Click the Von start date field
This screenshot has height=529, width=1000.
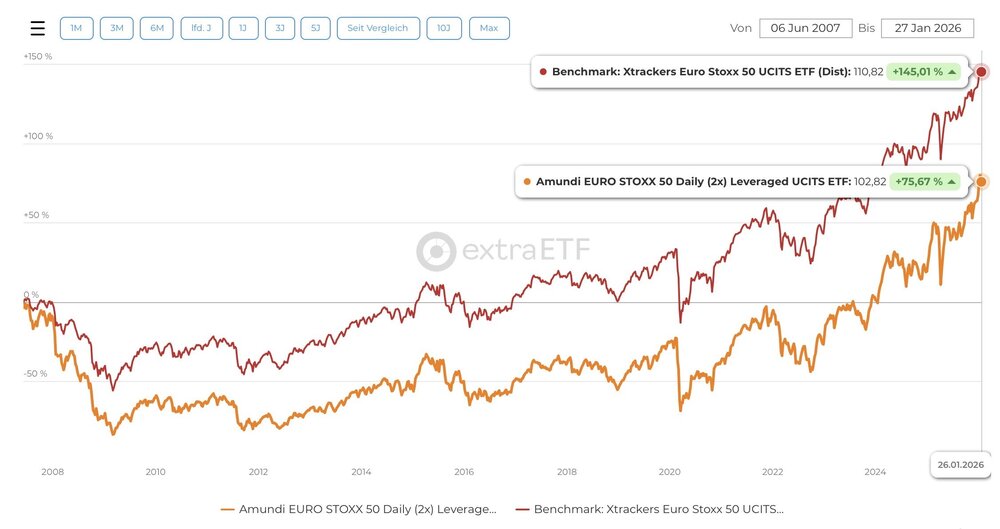pos(805,28)
